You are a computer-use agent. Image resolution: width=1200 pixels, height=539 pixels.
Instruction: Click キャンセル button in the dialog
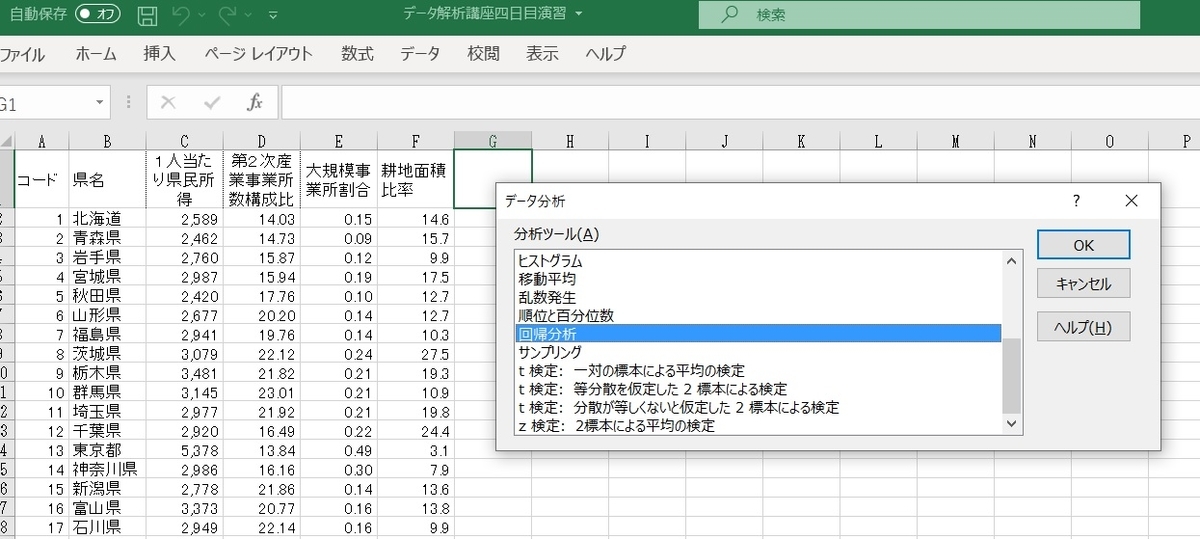(1083, 284)
